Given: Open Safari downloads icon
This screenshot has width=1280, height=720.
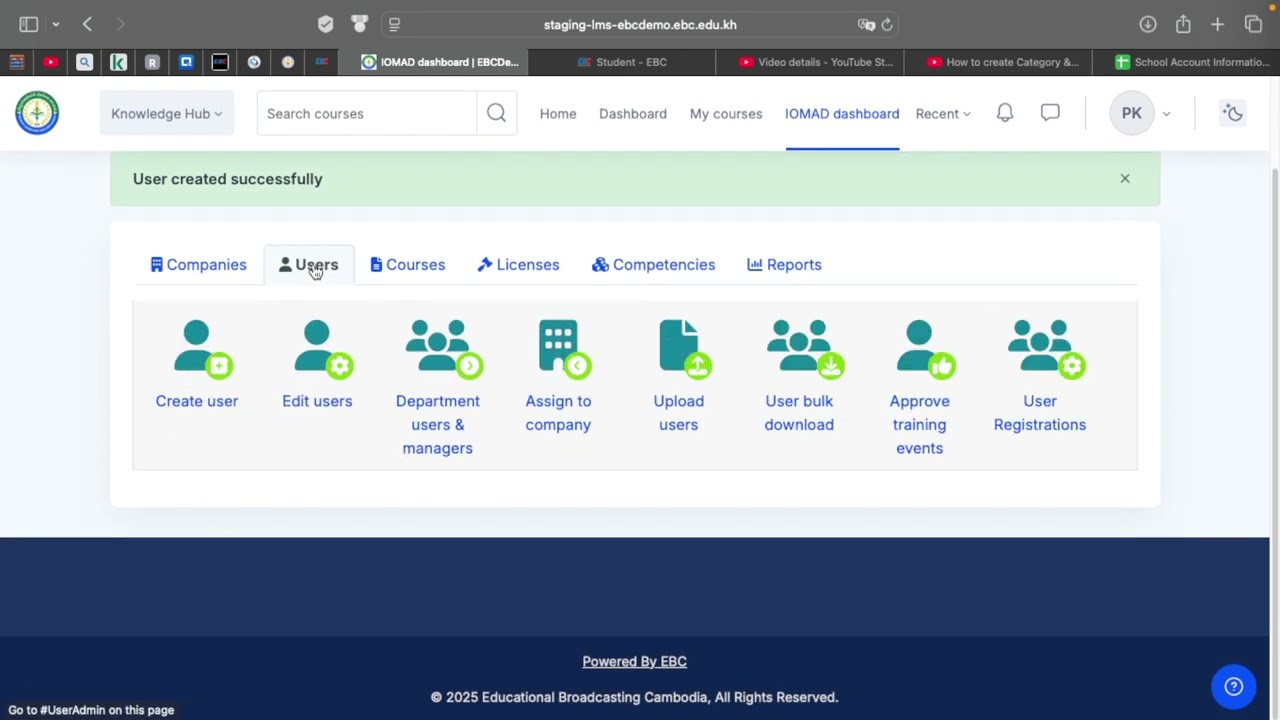Looking at the screenshot, I should tap(1148, 24).
